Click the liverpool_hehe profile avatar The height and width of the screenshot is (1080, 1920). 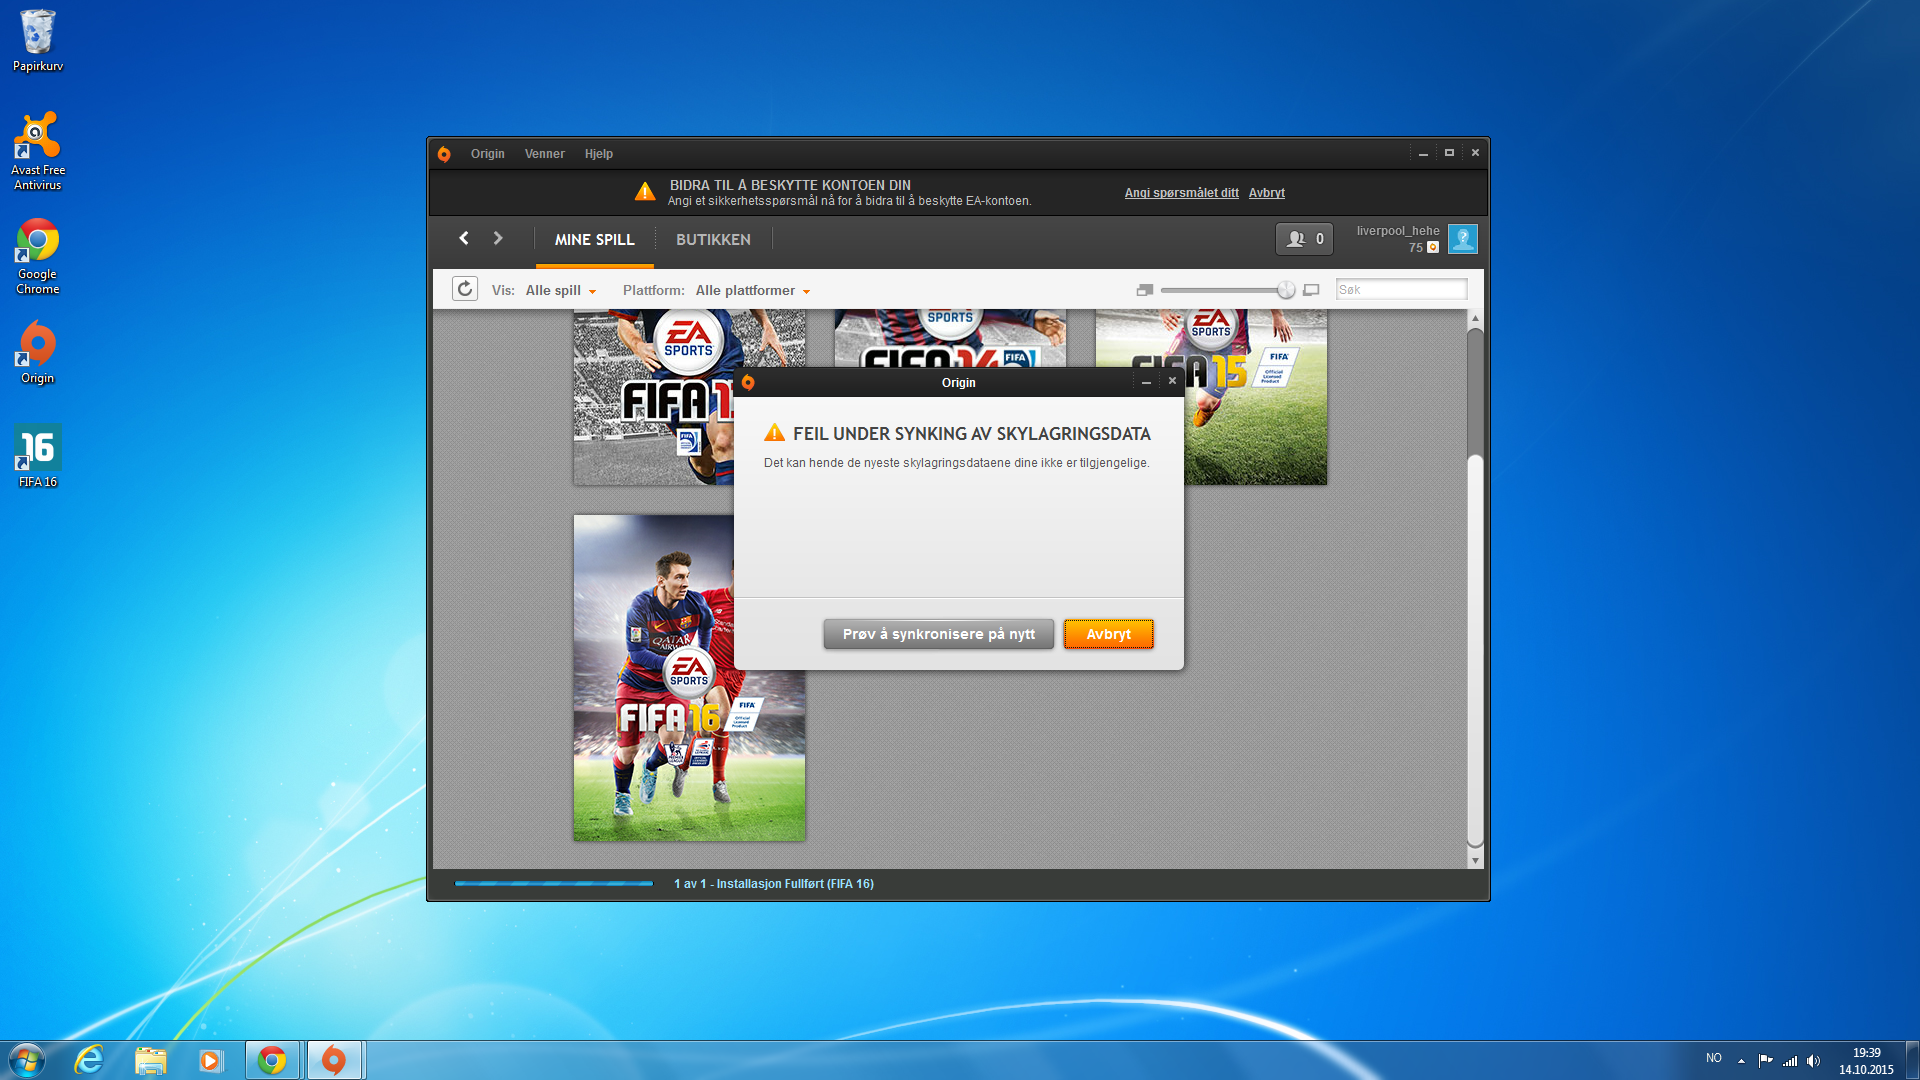pyautogui.click(x=1462, y=239)
